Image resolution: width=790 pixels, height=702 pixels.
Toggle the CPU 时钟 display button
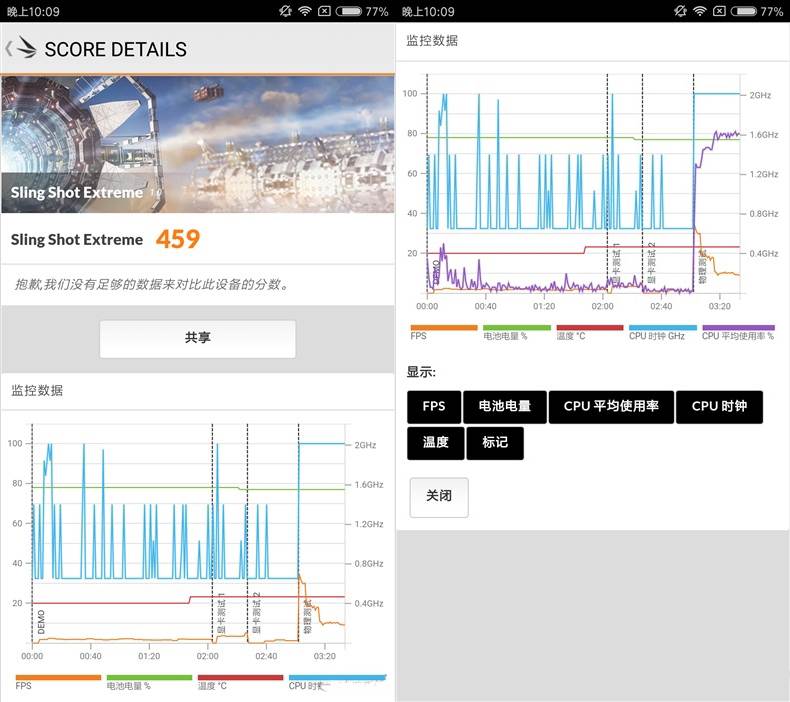click(719, 407)
